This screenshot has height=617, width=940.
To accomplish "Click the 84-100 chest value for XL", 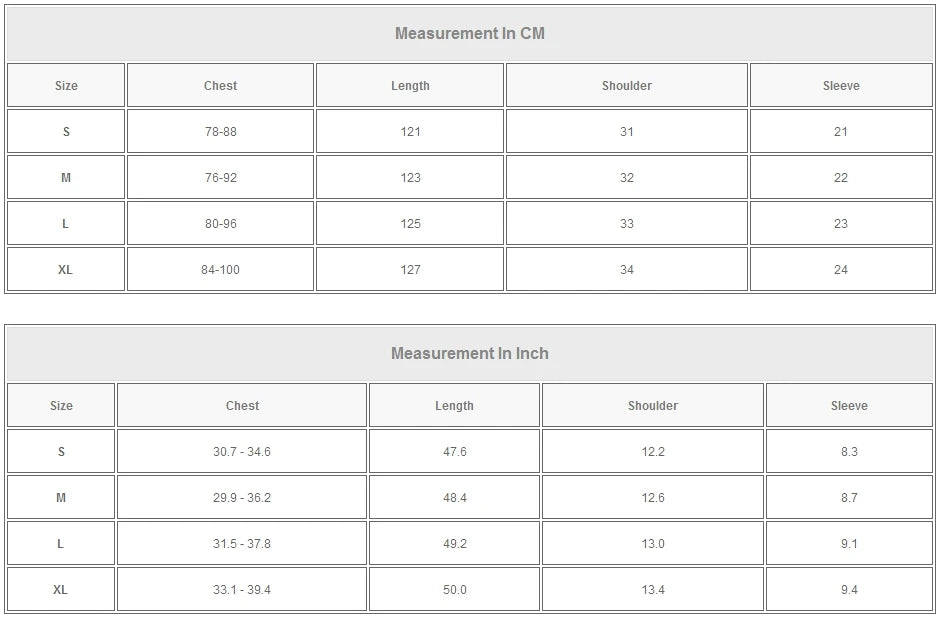I will pyautogui.click(x=220, y=270).
